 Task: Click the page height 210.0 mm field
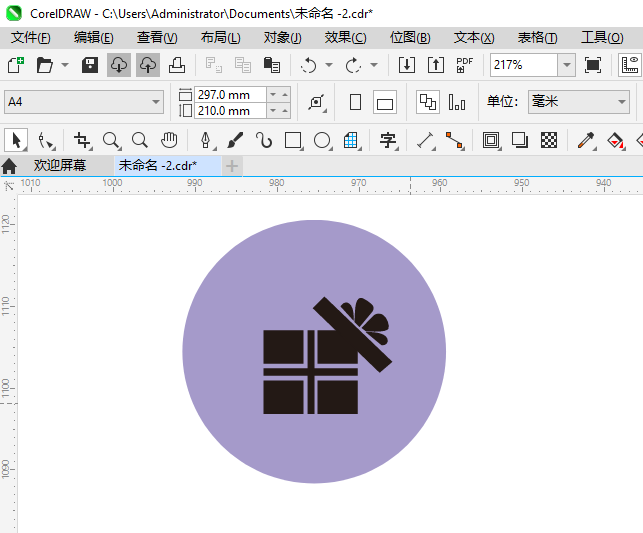click(x=231, y=111)
